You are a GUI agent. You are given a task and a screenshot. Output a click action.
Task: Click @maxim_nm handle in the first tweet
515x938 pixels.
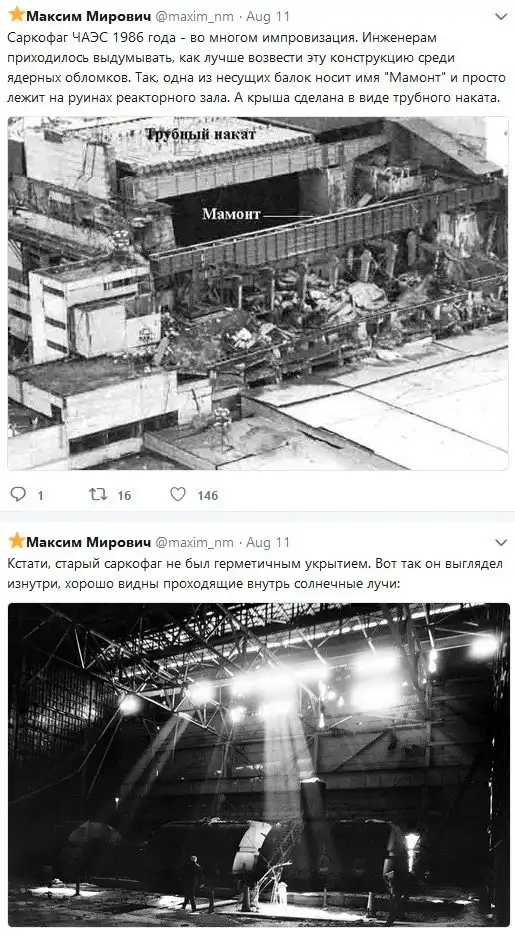pyautogui.click(x=194, y=16)
